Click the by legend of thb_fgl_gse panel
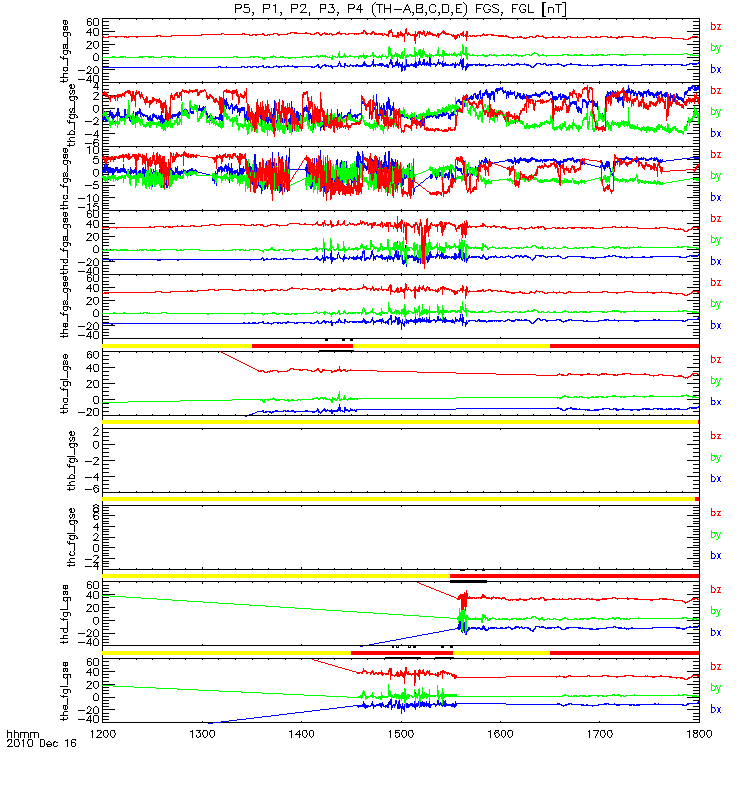Image resolution: width=750 pixels, height=800 pixels. (x=716, y=458)
